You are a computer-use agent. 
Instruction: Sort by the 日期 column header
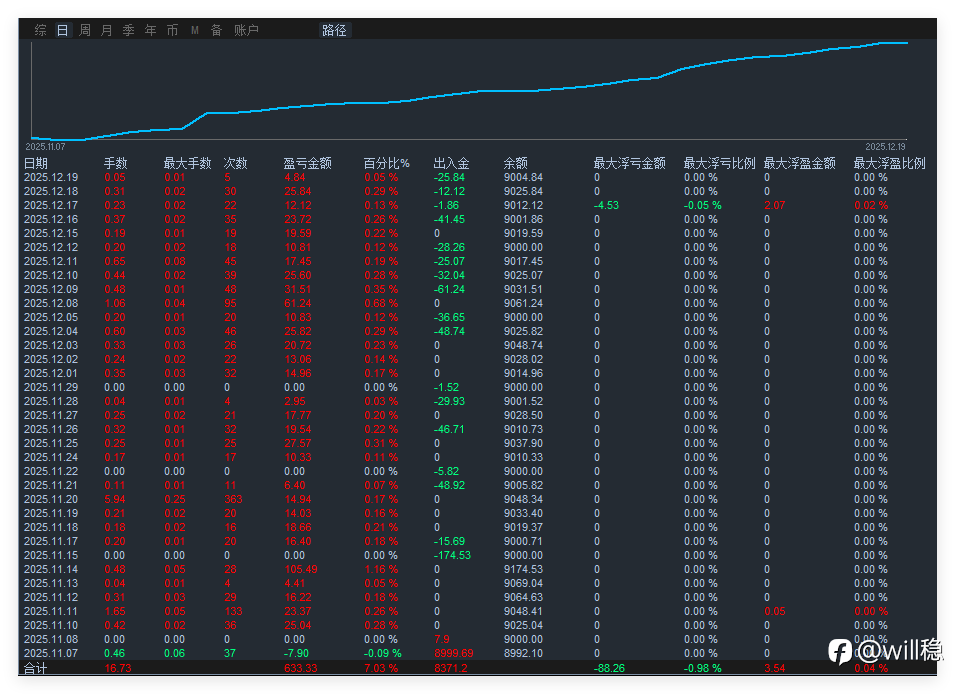36,163
